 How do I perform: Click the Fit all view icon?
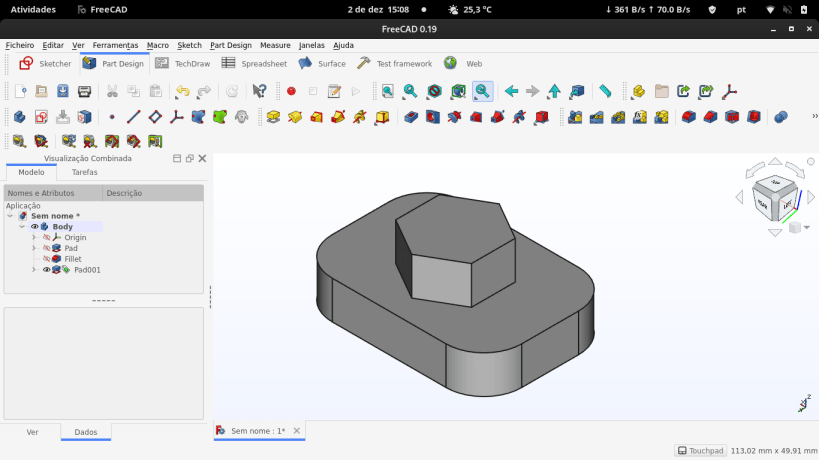click(388, 91)
